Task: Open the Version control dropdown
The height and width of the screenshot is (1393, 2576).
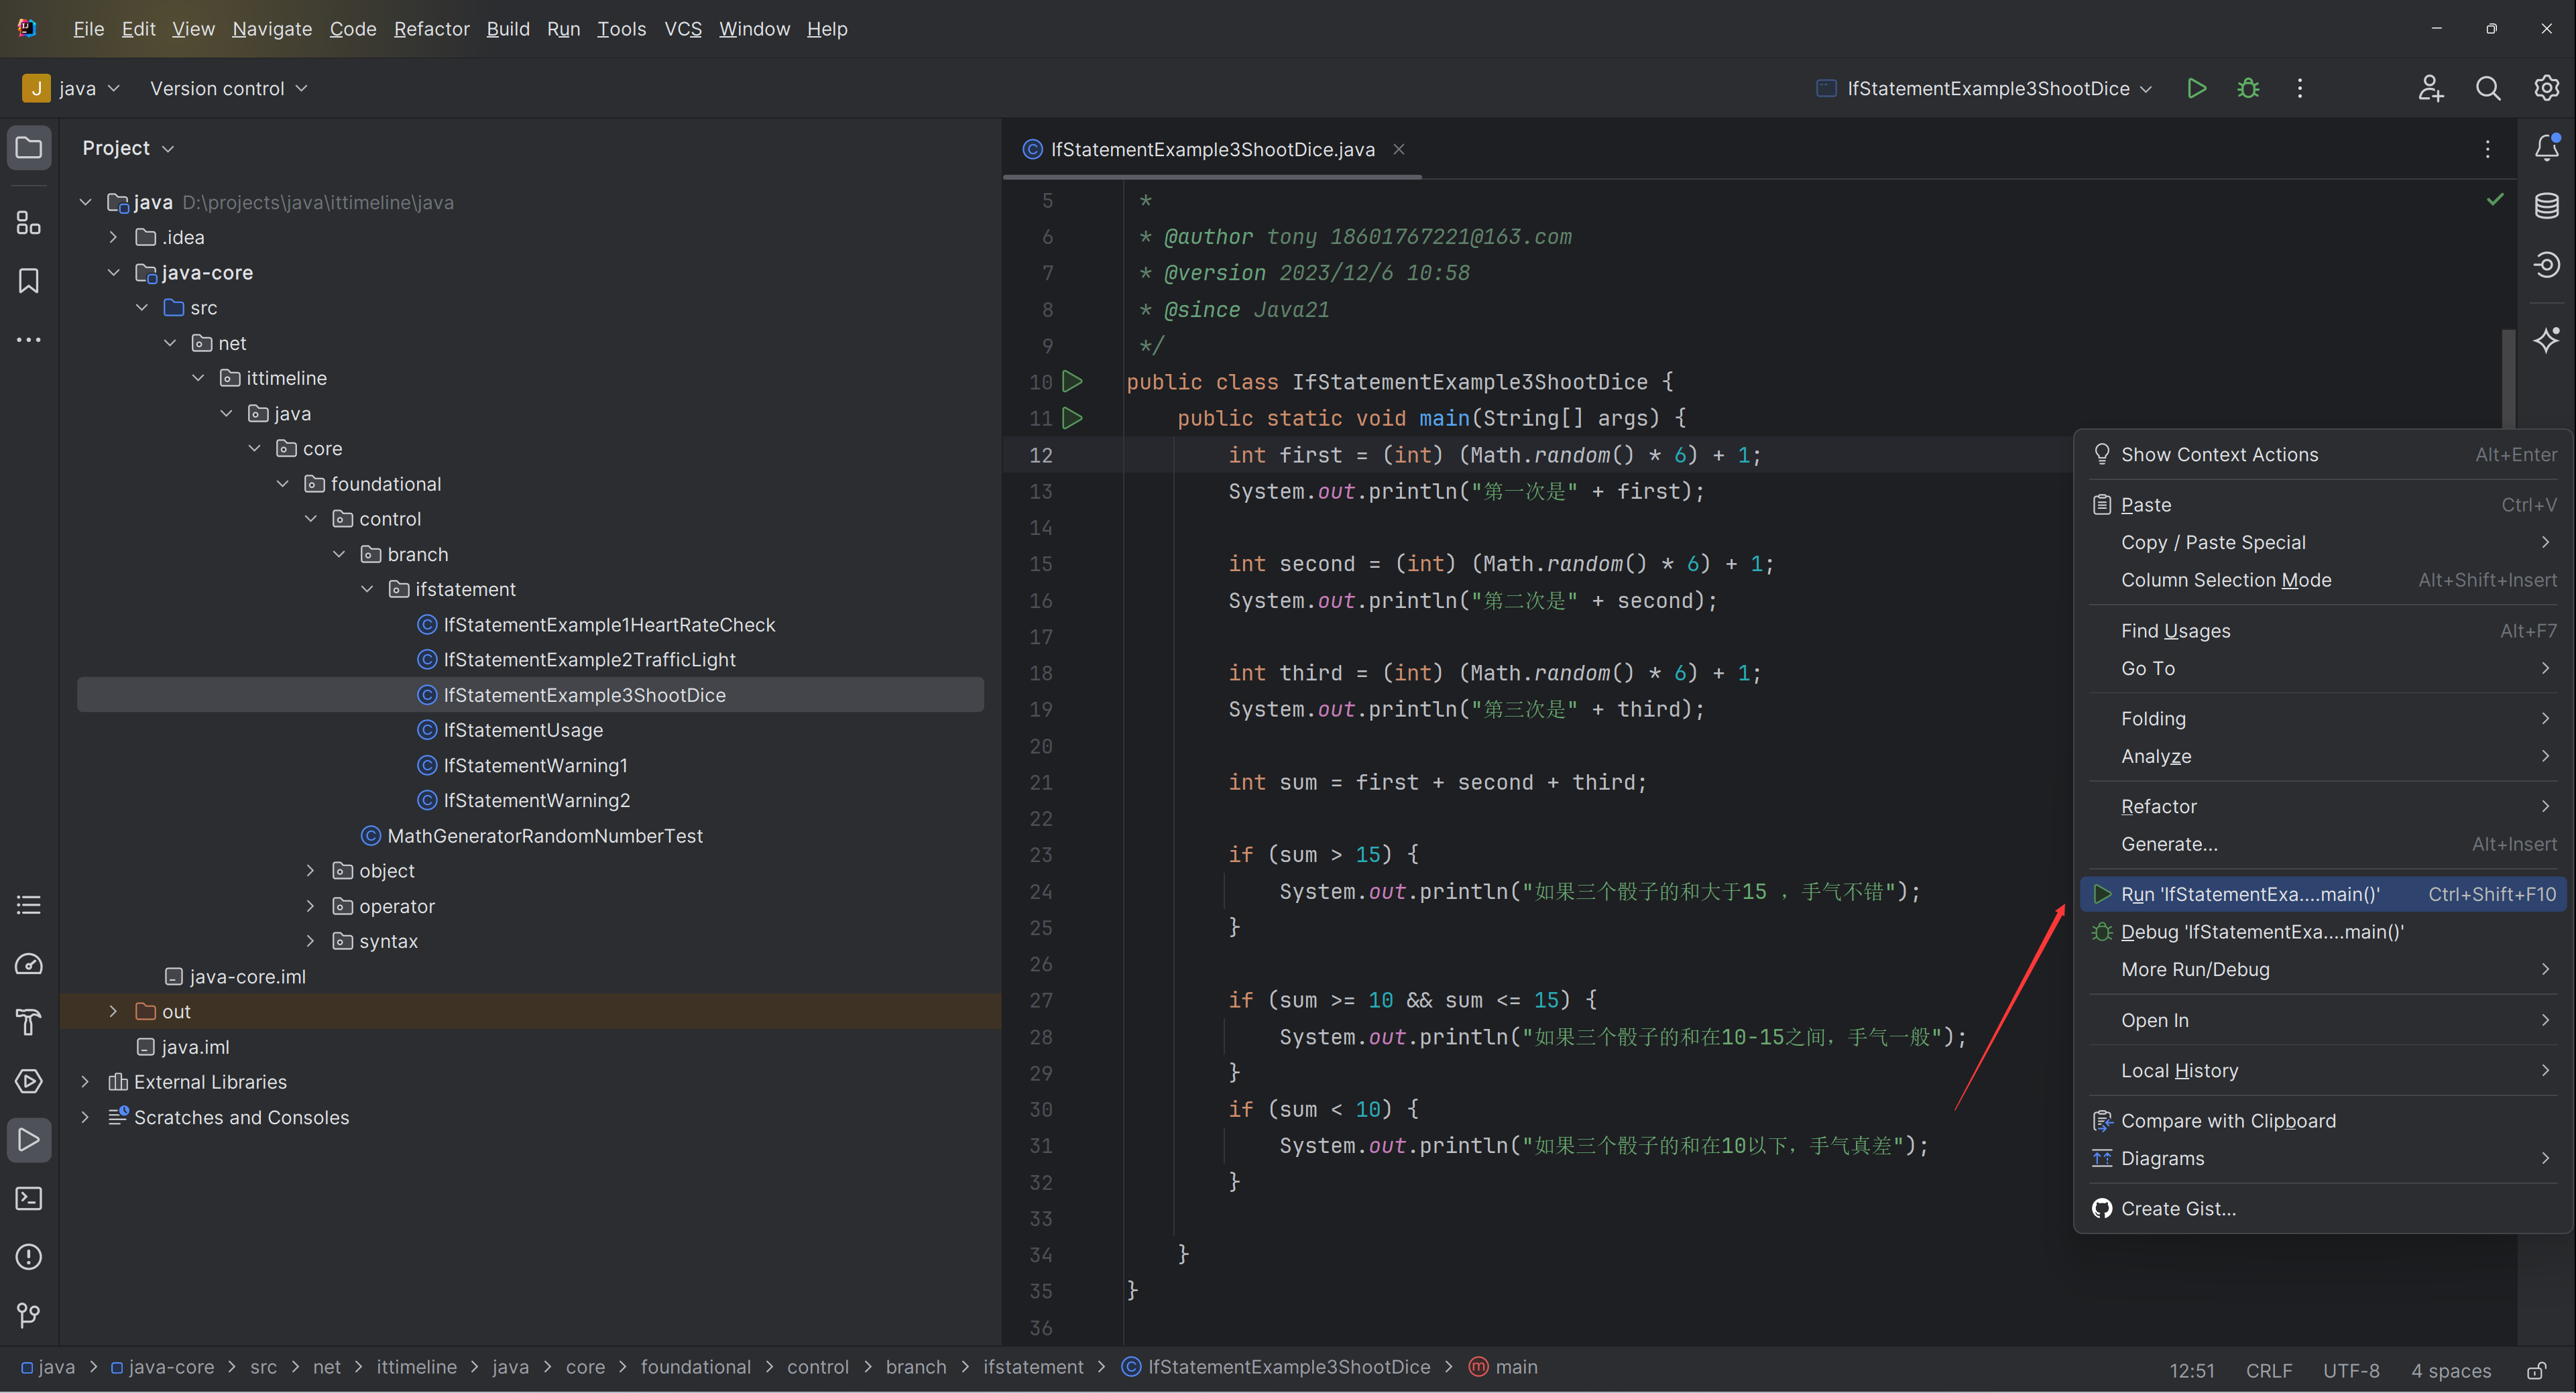Action: (228, 88)
